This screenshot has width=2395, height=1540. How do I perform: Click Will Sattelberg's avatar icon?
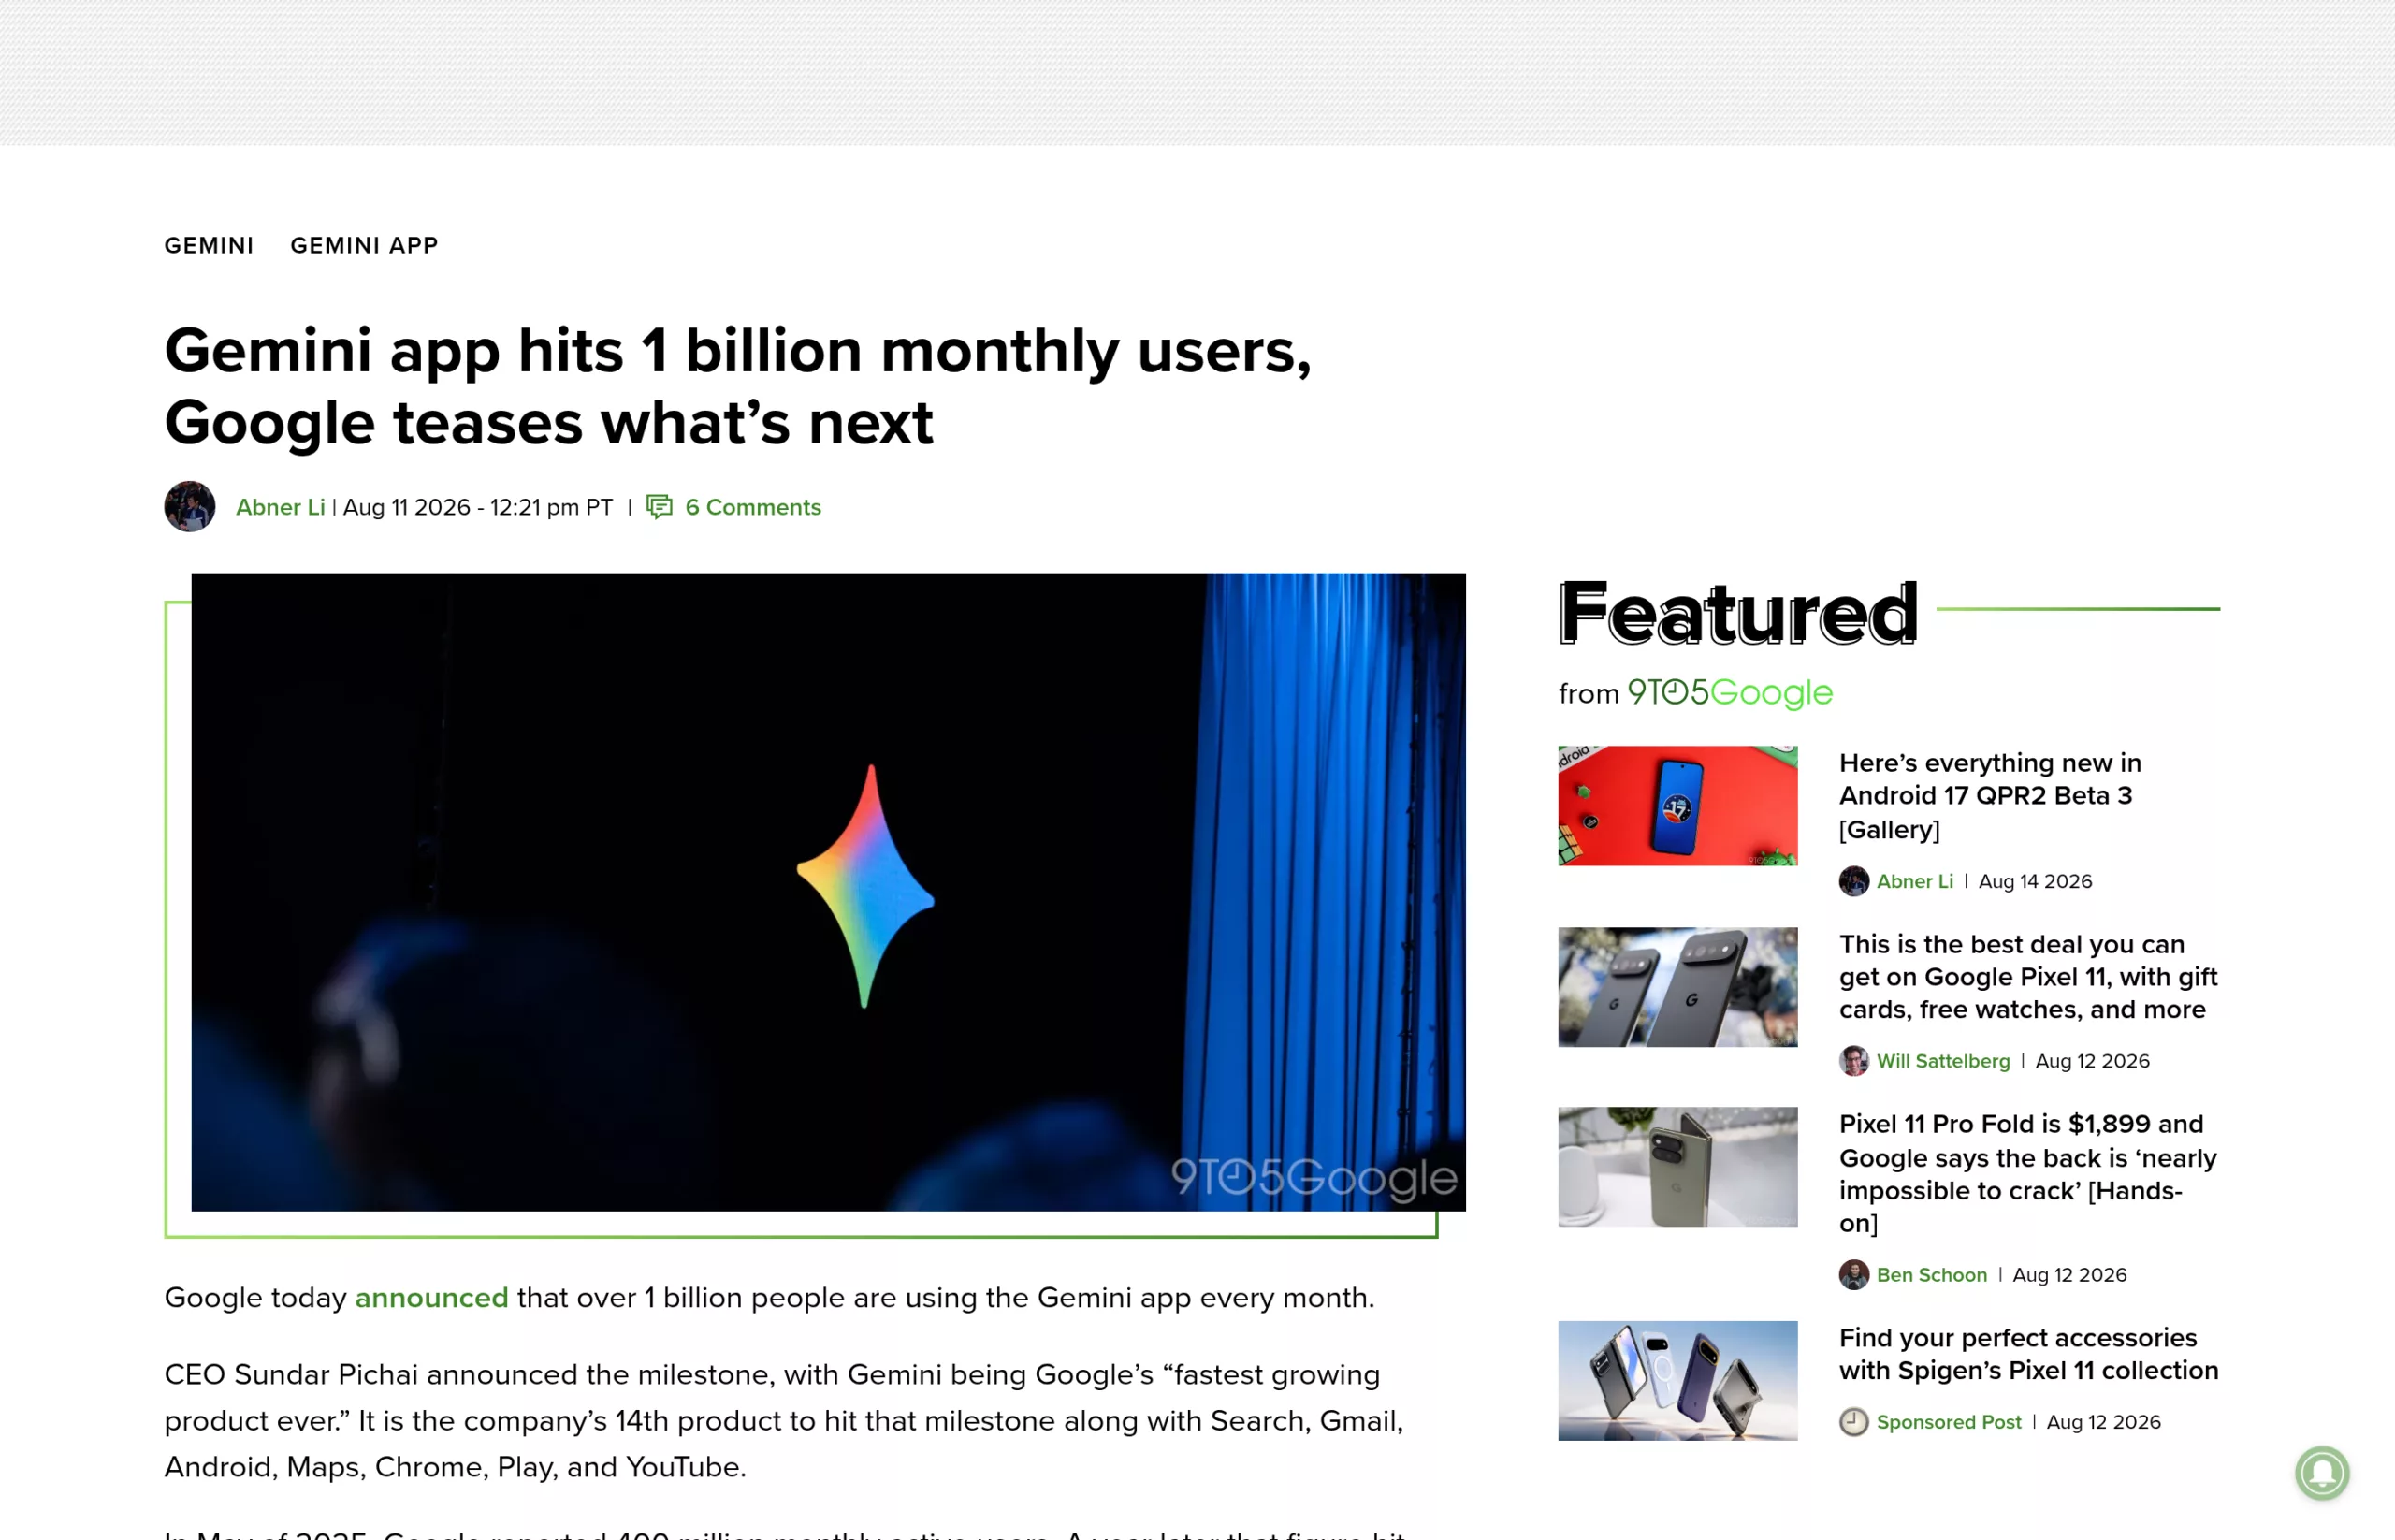click(1854, 1061)
